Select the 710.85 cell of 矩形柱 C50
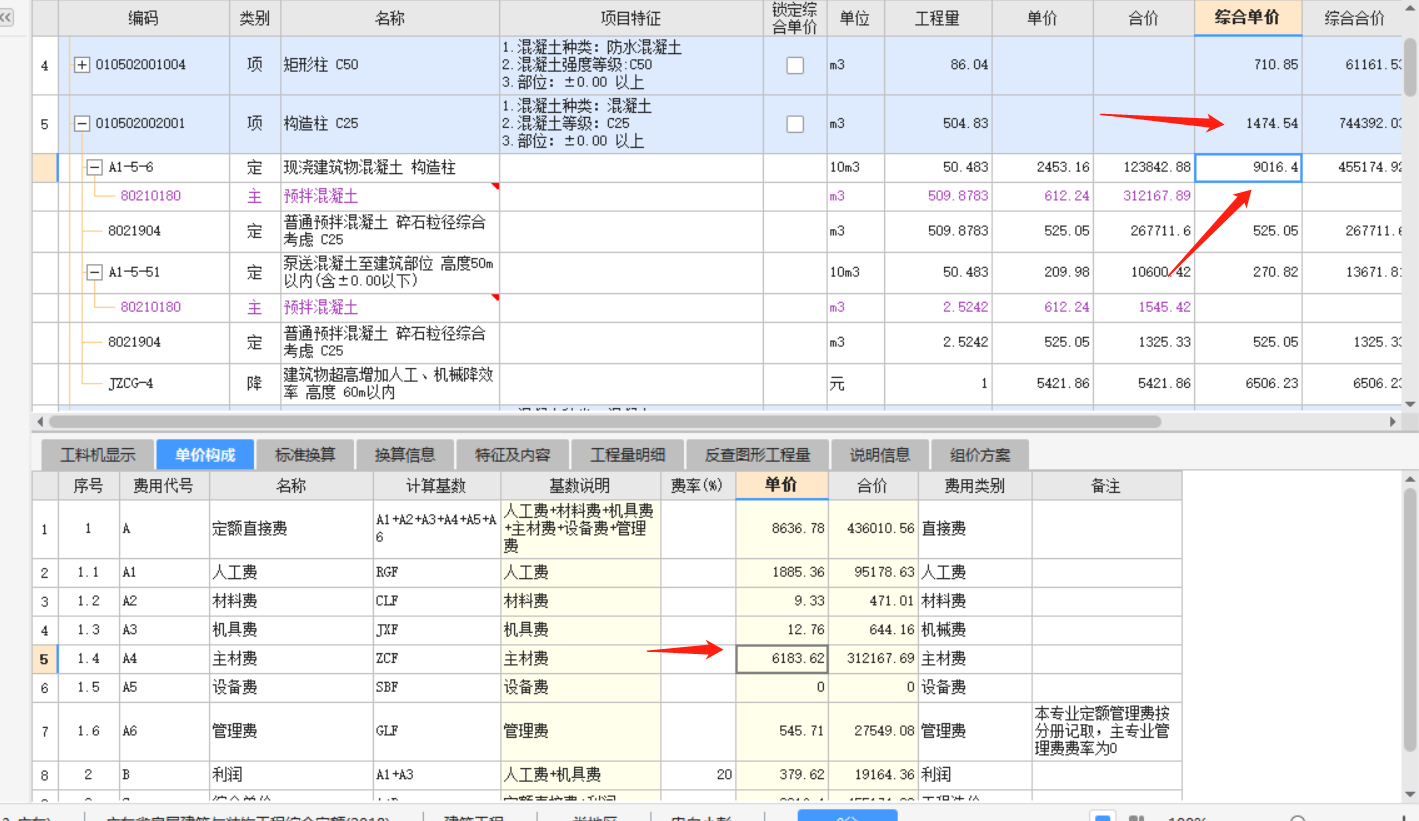Viewport: 1419px width, 821px height. [1249, 65]
